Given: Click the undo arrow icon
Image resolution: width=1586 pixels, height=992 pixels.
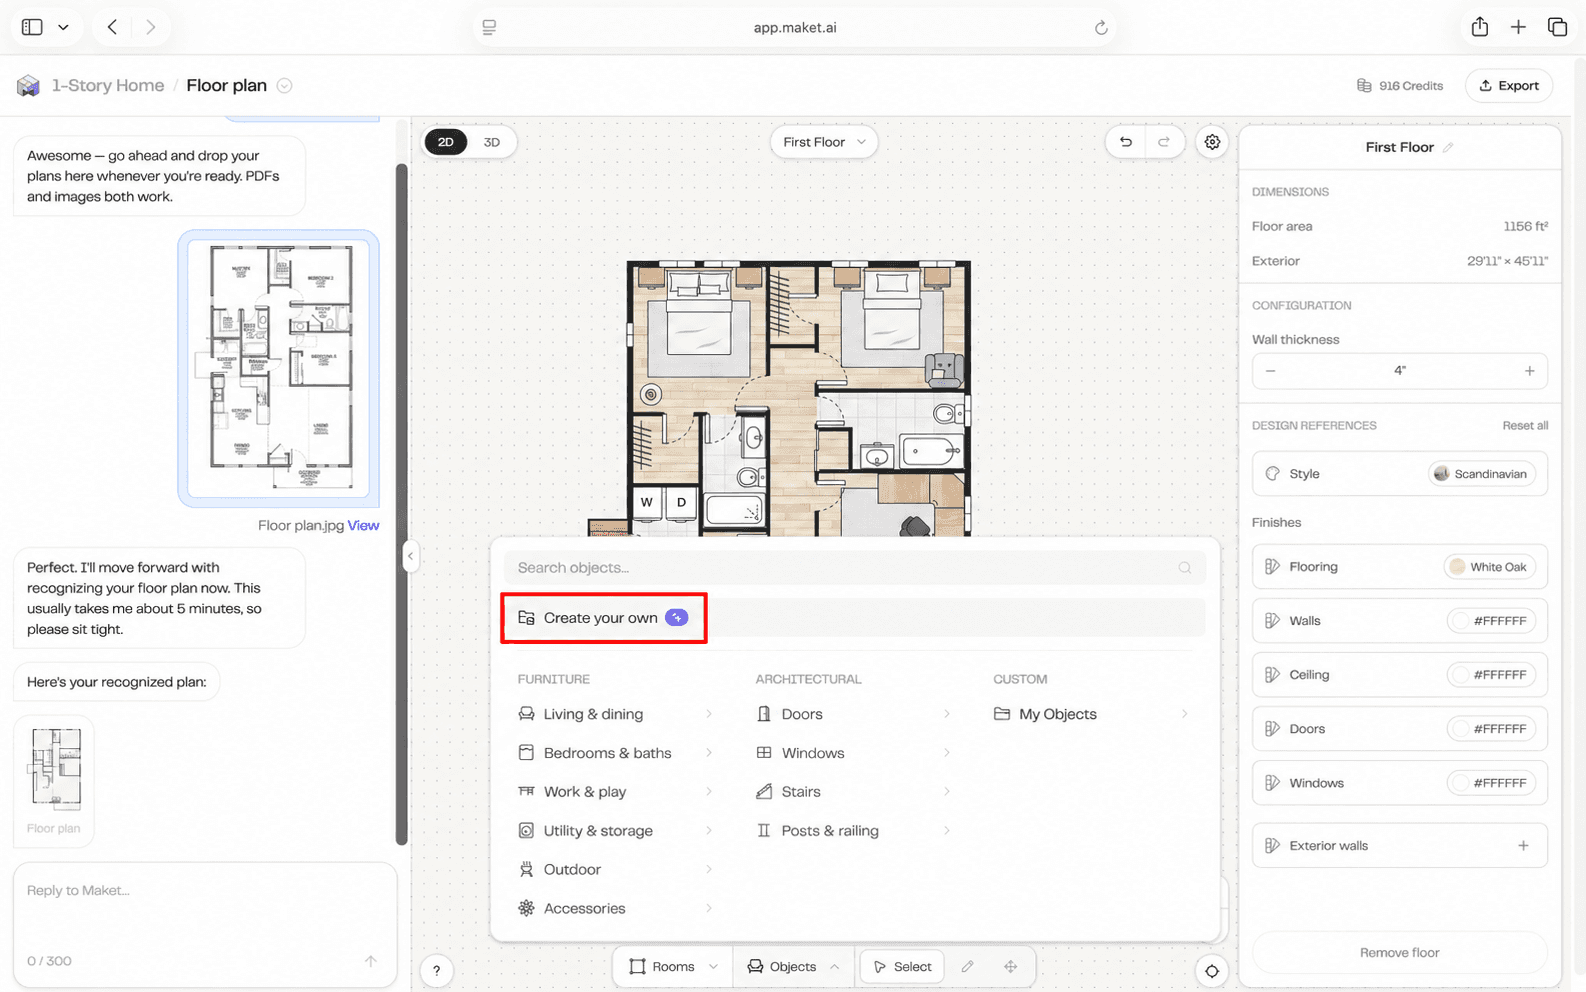Looking at the screenshot, I should click(x=1126, y=142).
